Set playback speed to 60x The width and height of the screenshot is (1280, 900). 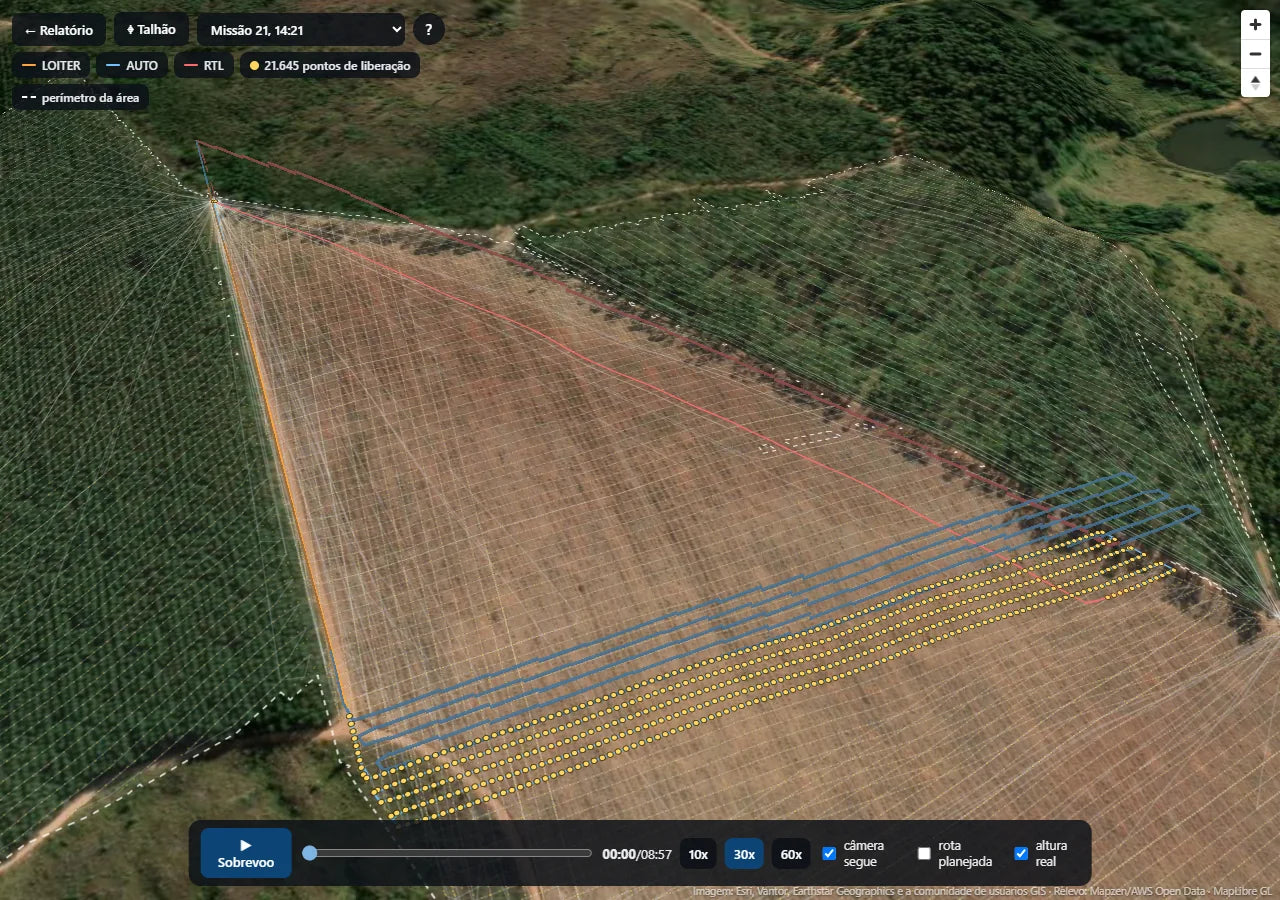tap(791, 854)
